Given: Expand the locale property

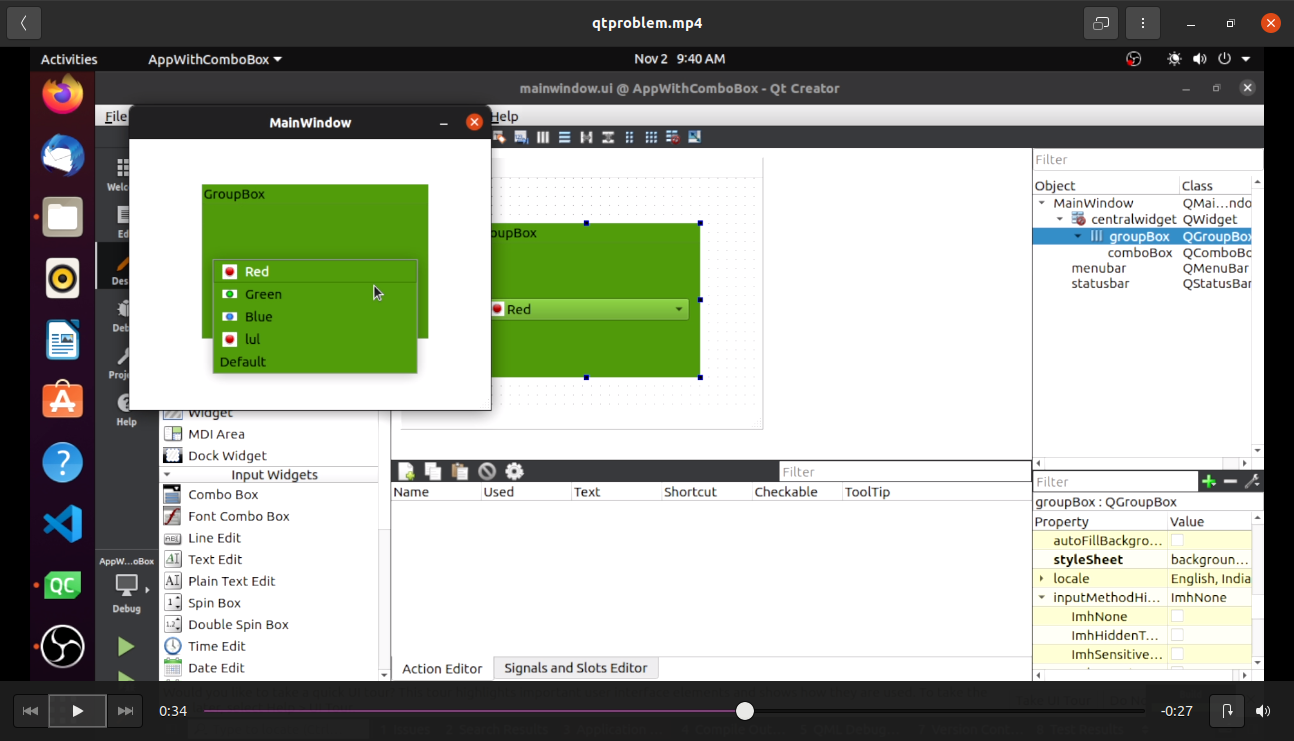Looking at the screenshot, I should (1042, 579).
